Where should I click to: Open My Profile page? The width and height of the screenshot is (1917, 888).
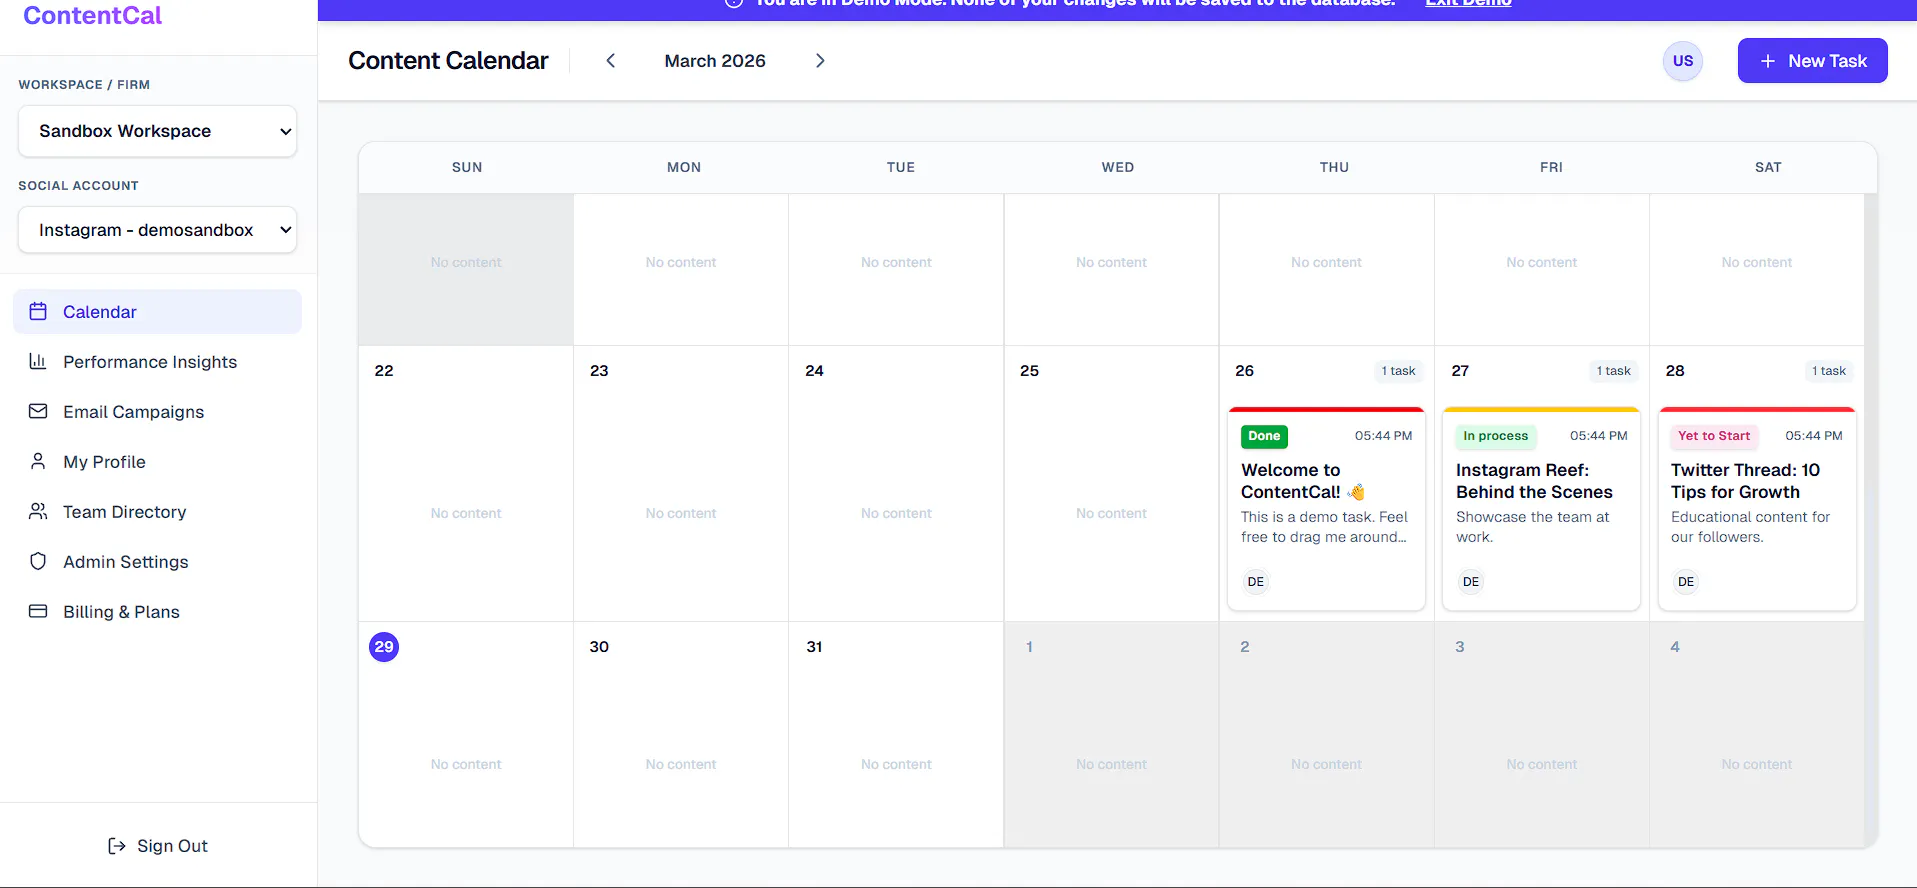(x=157, y=461)
